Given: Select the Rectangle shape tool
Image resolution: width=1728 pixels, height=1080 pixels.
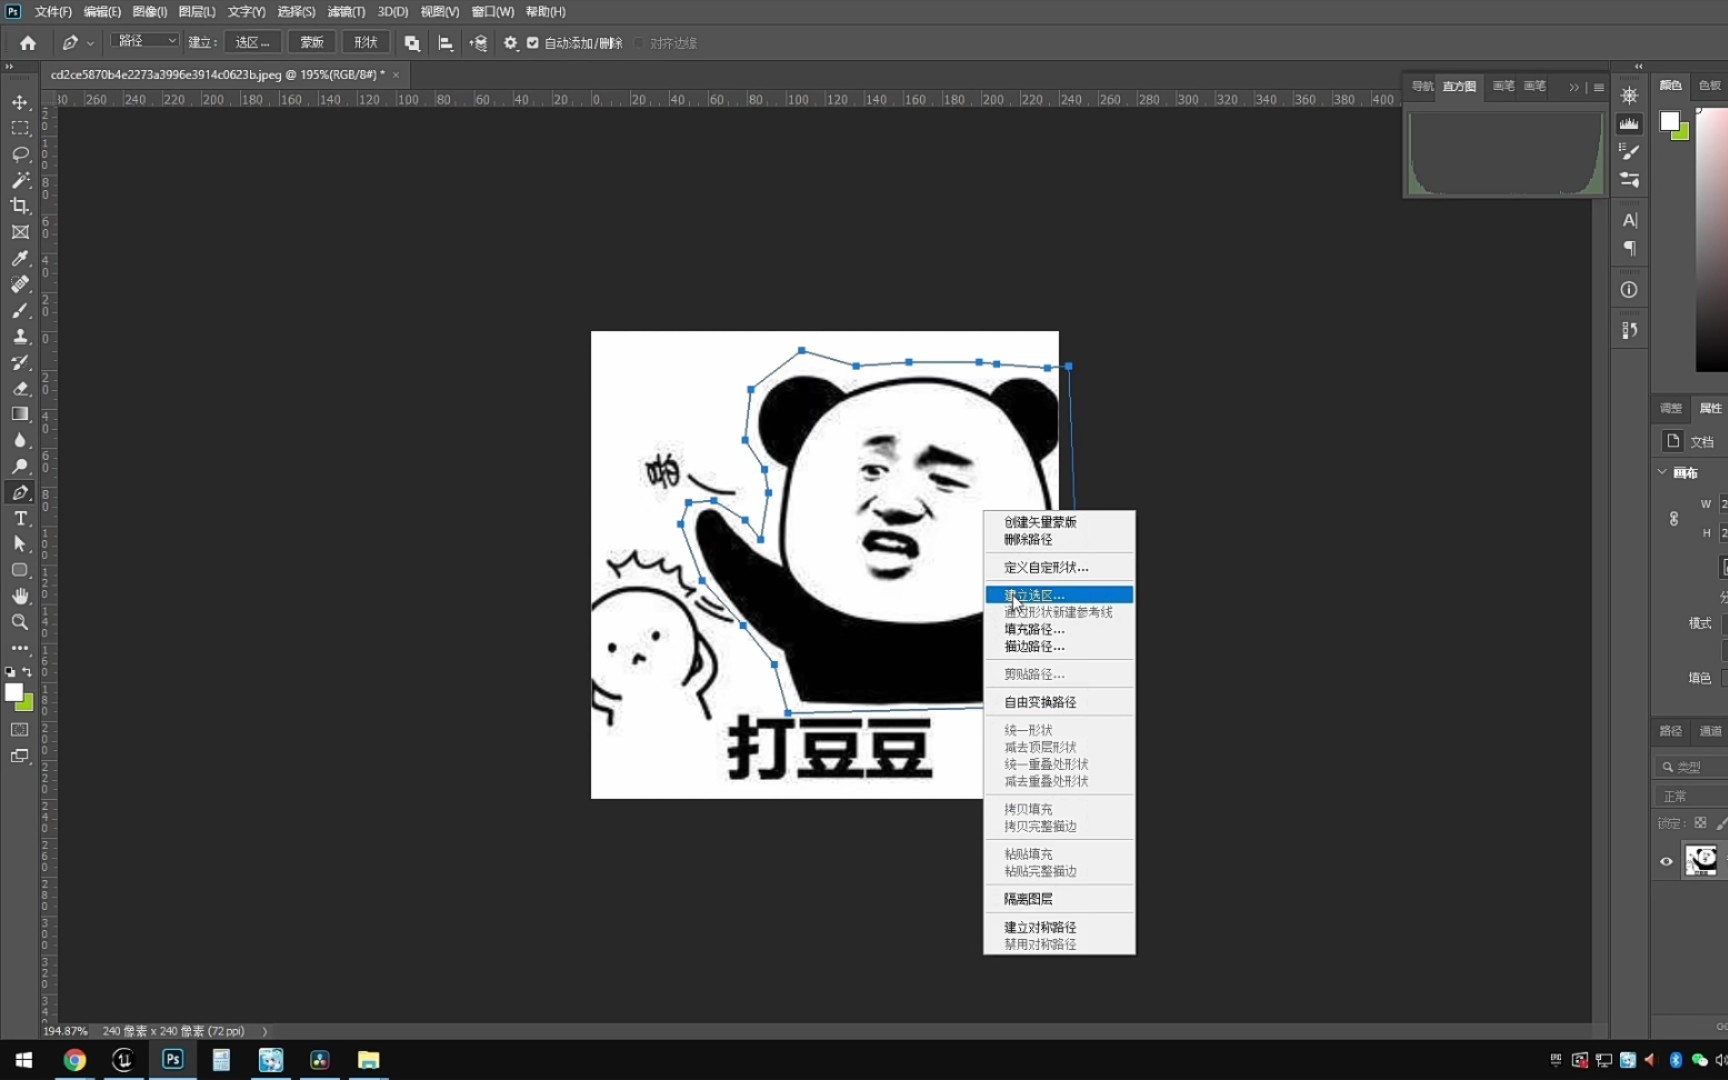Looking at the screenshot, I should 20,570.
